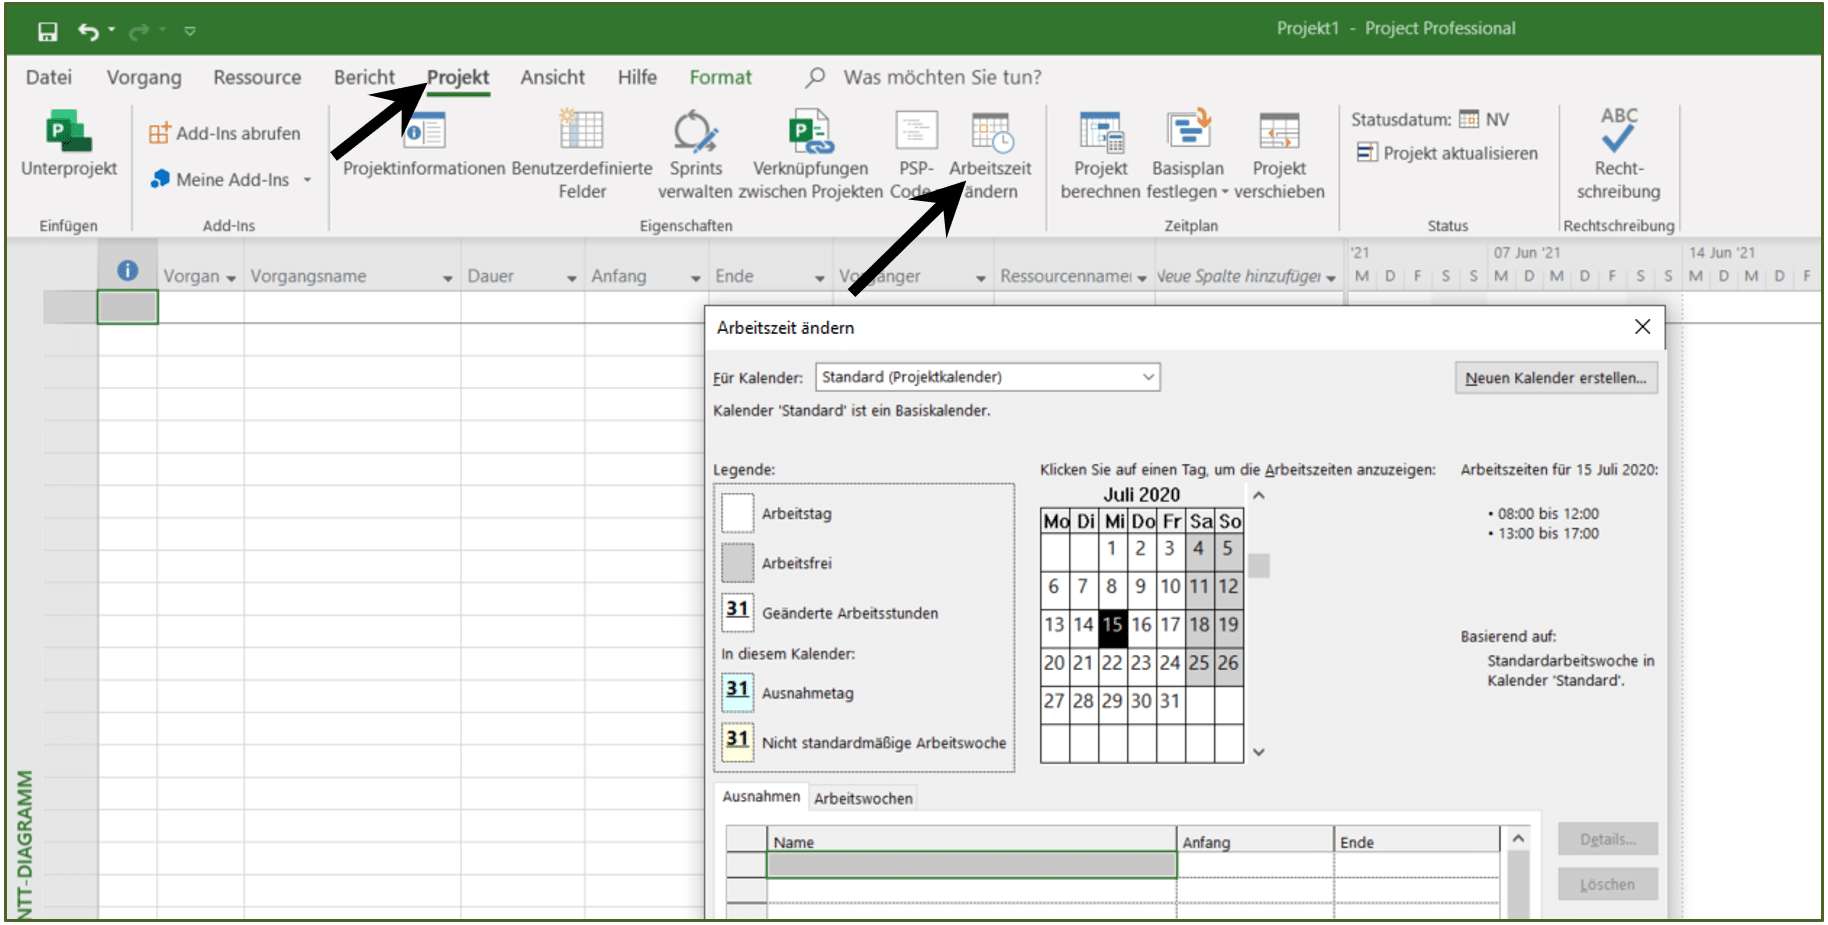This screenshot has width=1828, height=925.
Task: Save project using the floppy disk icon
Action: (x=47, y=31)
